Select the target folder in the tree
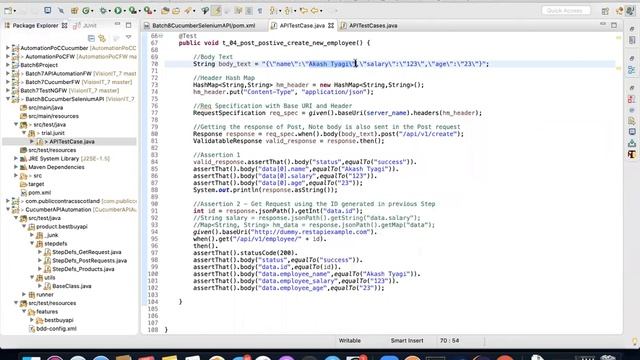Screen dimensions: 640x360 click(x=36, y=184)
